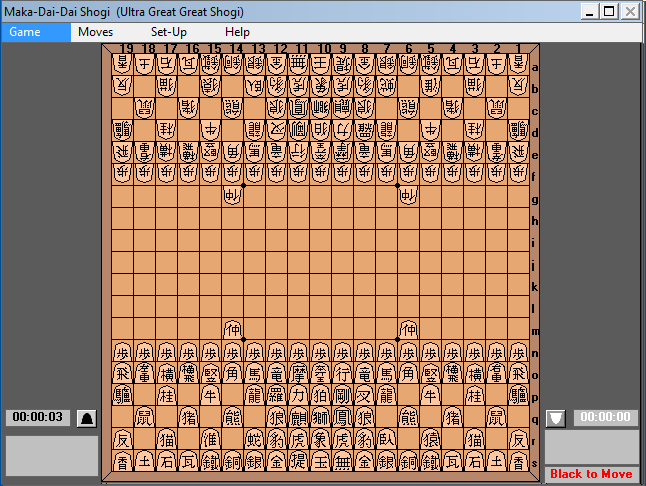
Task: Click the white piece clock button
Action: point(556,418)
